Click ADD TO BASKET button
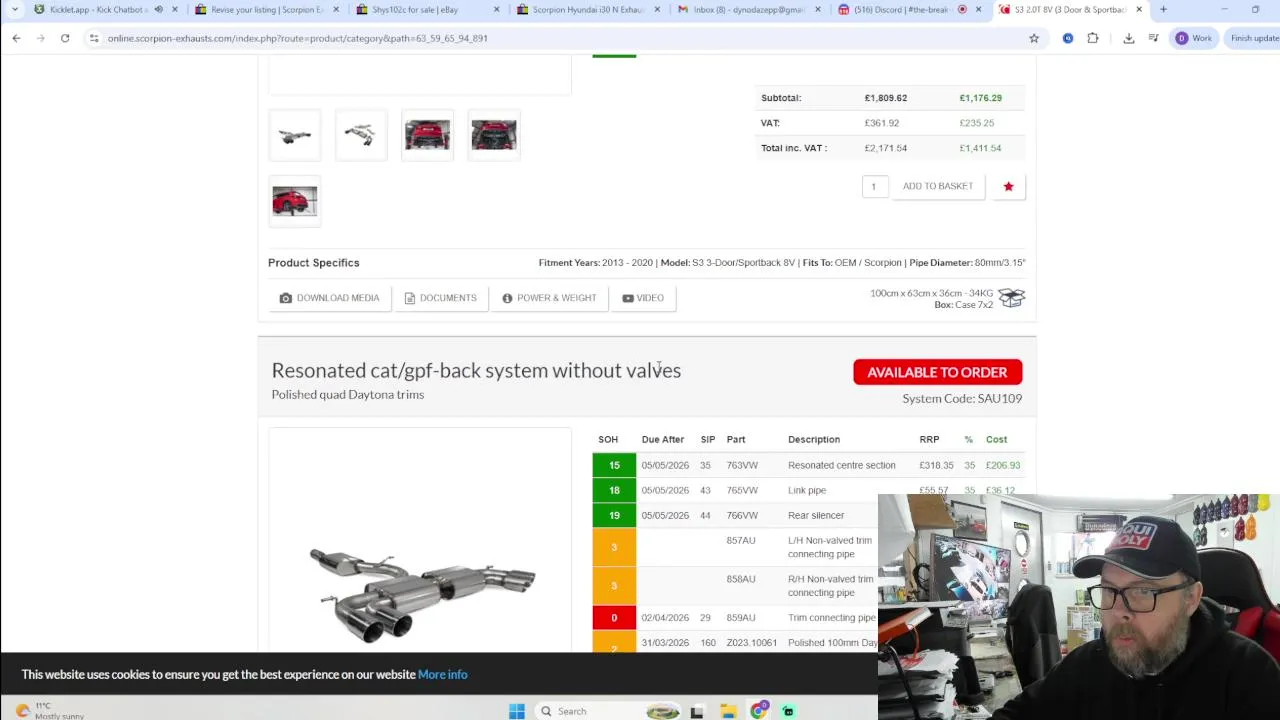Screen dimensions: 1280x720 937,186
